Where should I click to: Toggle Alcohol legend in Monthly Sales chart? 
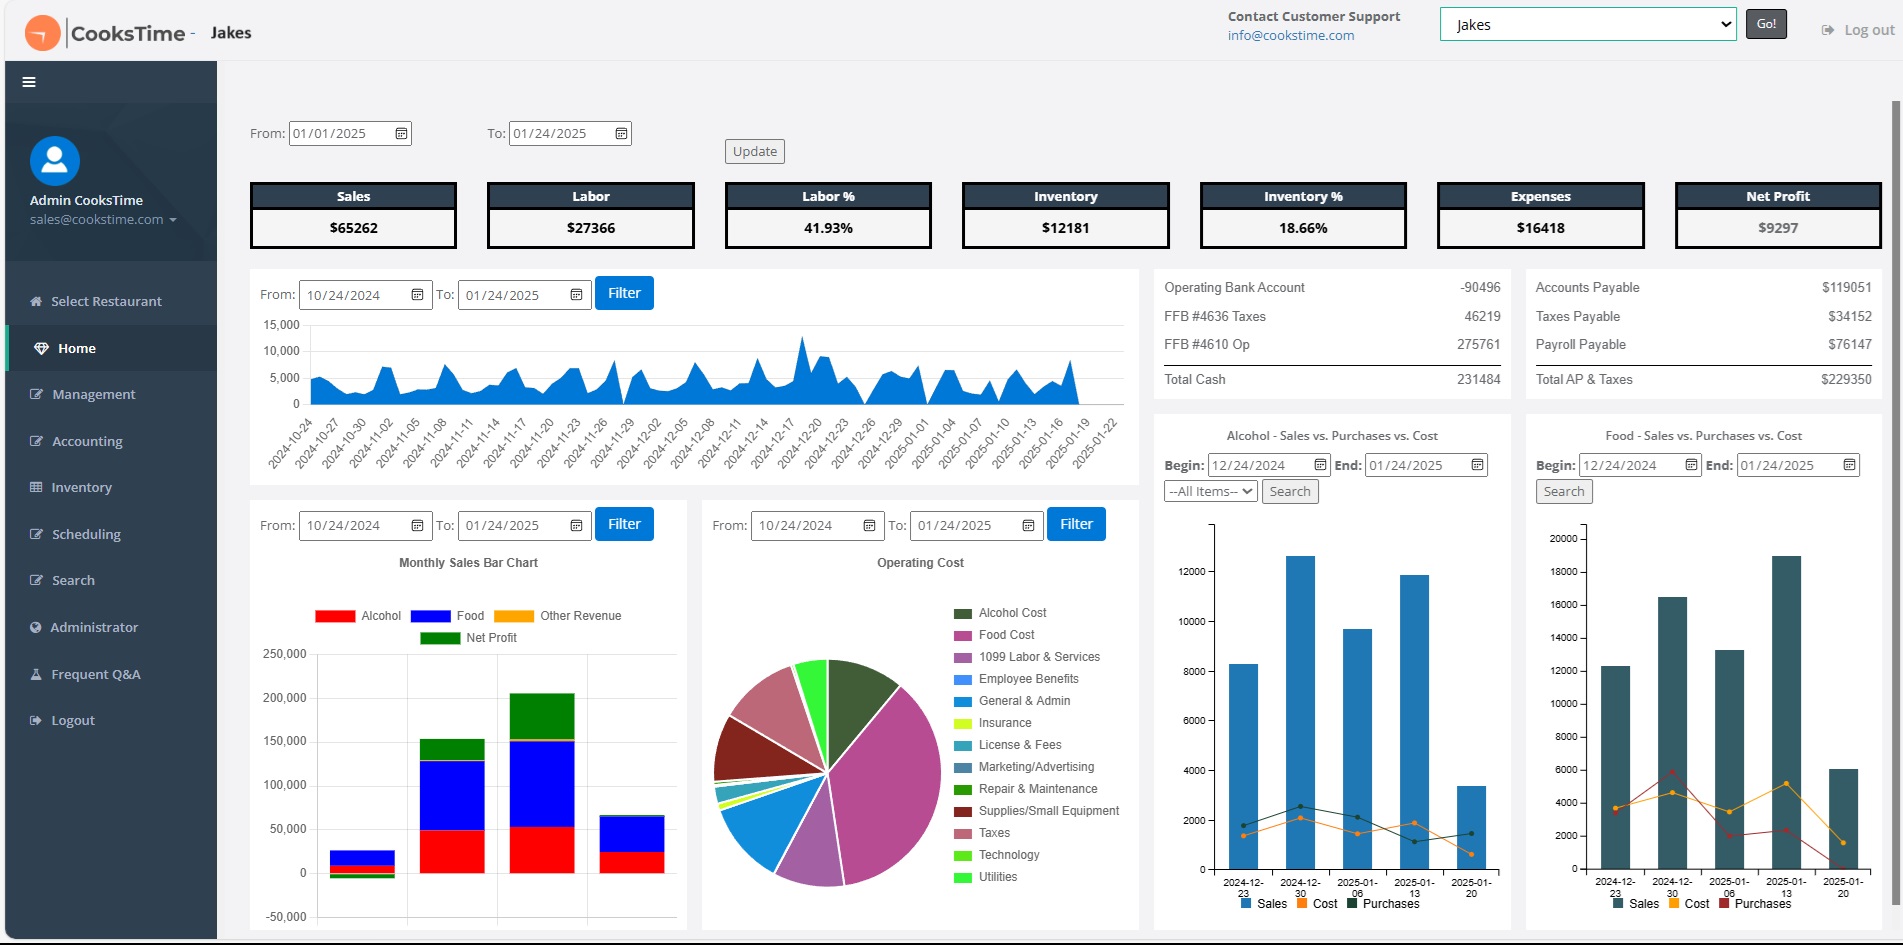tap(358, 616)
